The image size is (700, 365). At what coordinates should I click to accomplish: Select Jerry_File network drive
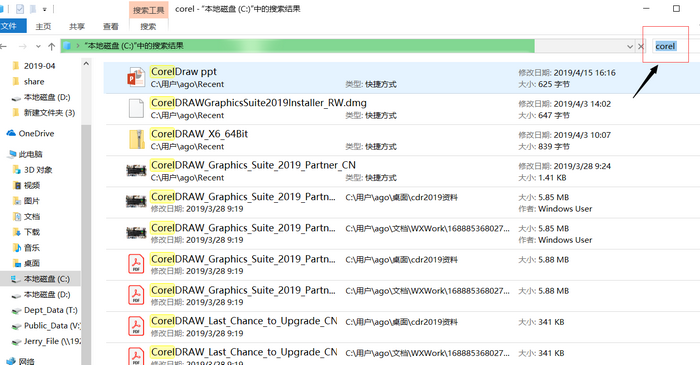pyautogui.click(x=52, y=341)
